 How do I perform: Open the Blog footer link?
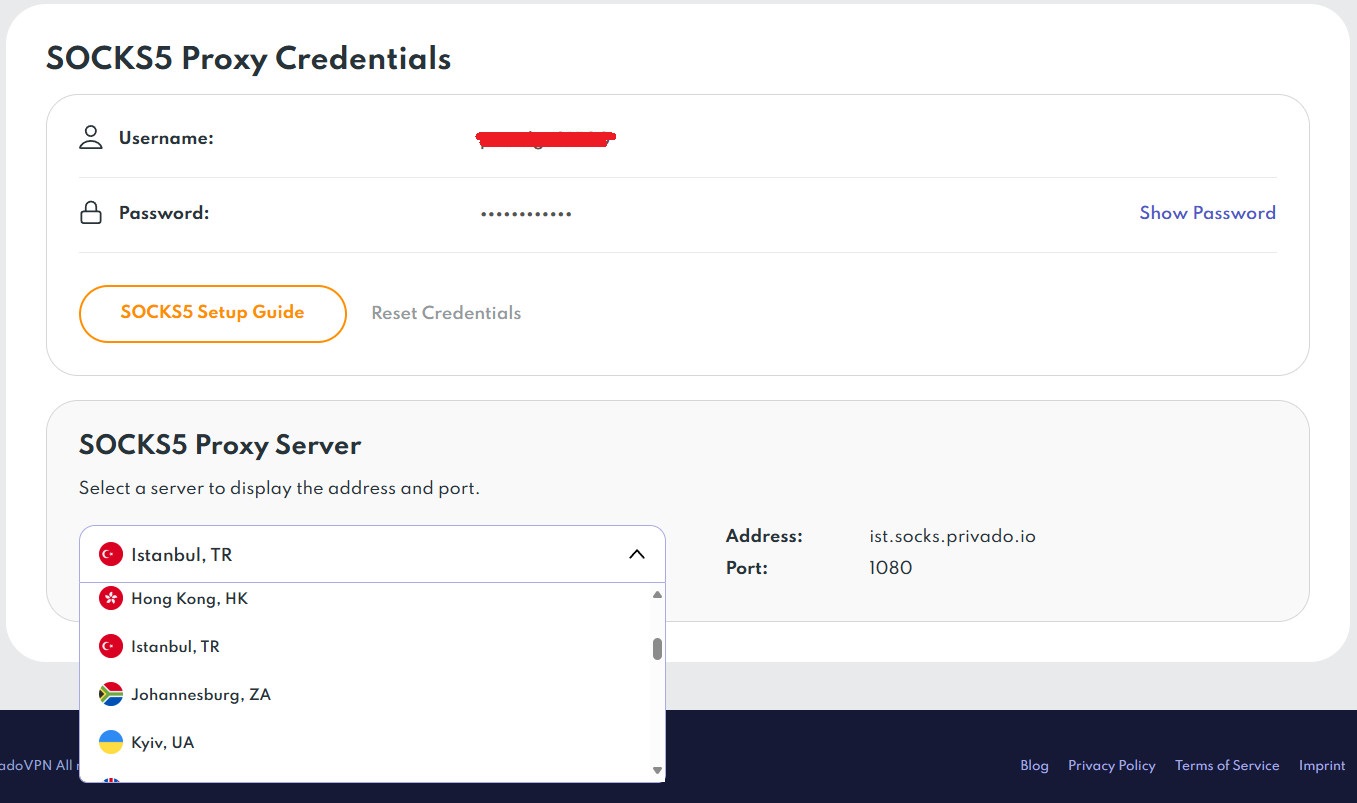(1034, 766)
